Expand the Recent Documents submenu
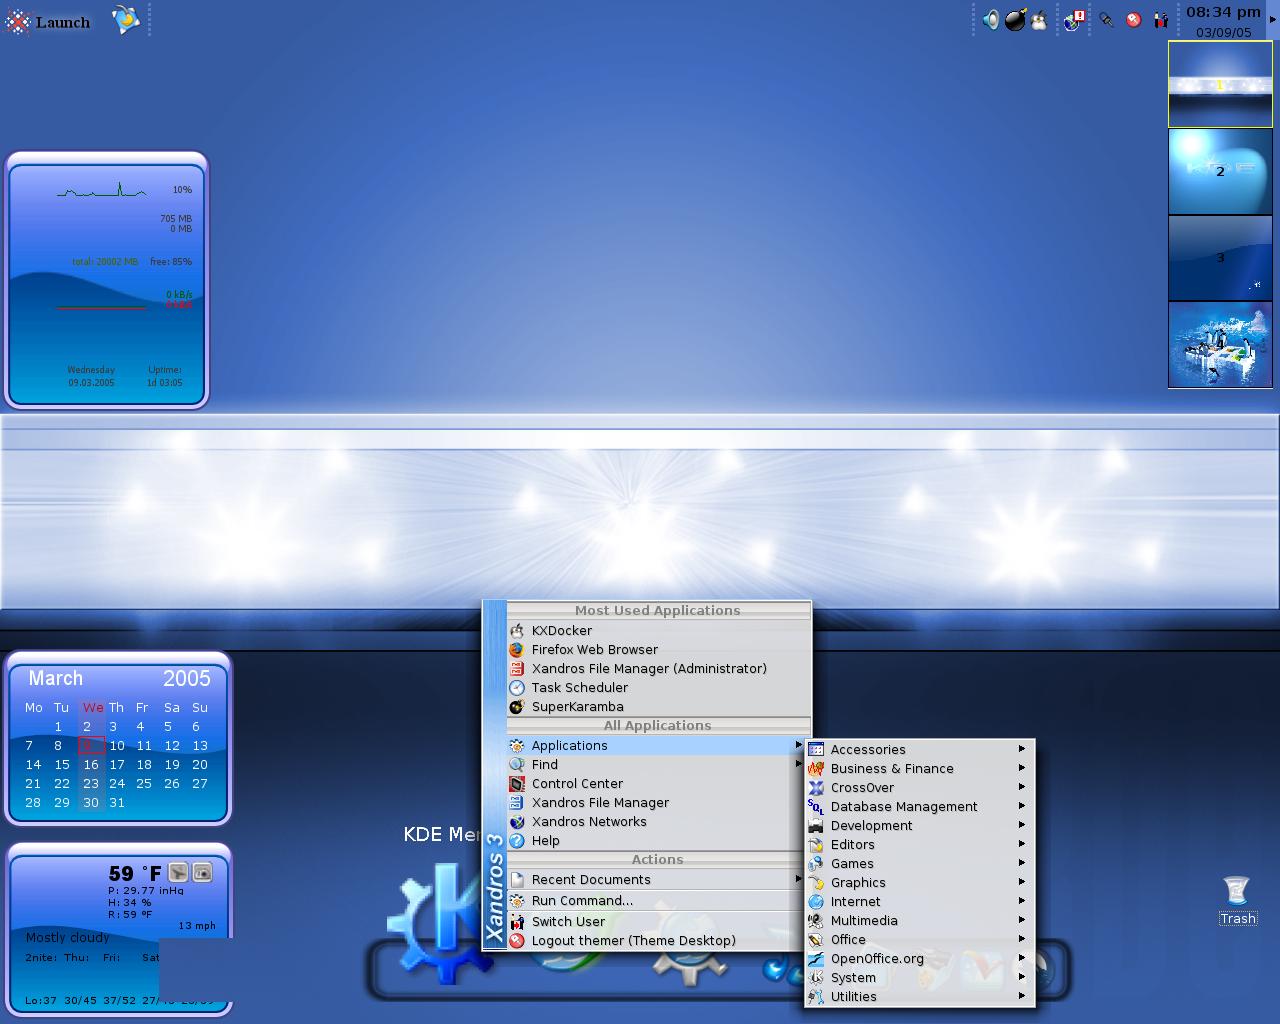The height and width of the screenshot is (1024, 1280). tap(658, 880)
